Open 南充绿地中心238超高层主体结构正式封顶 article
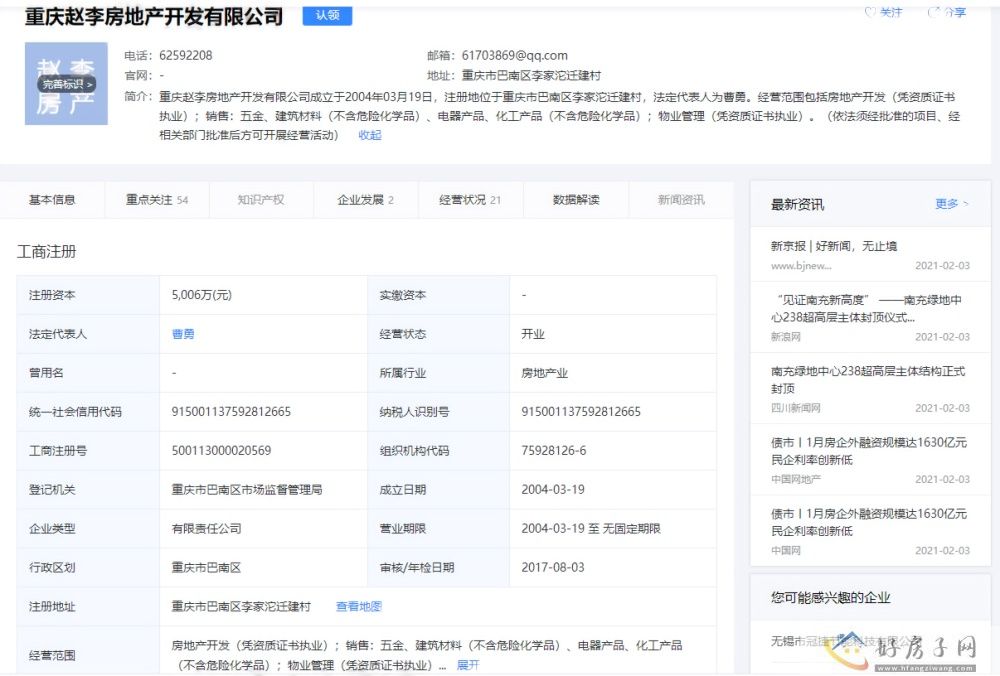Image resolution: width=1000 pixels, height=676 pixels. coord(867,379)
